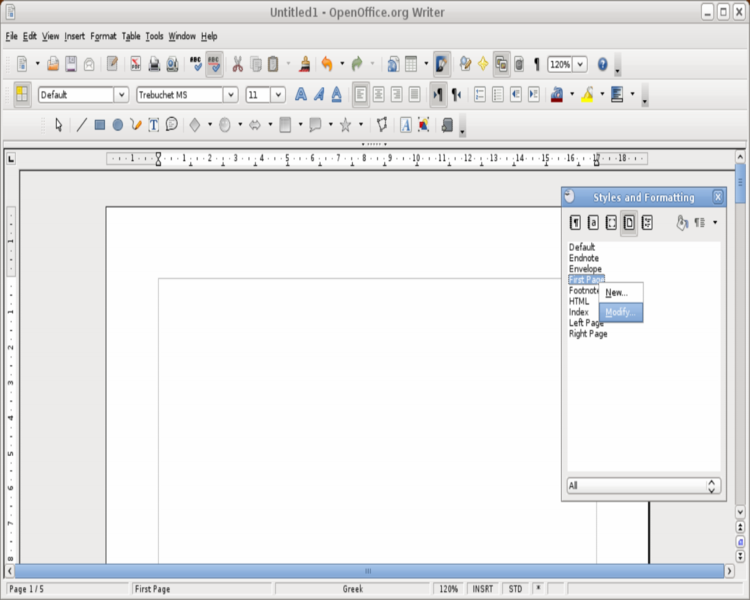Toggle Justified paragraph alignment
This screenshot has width=750, height=600.
click(x=414, y=94)
